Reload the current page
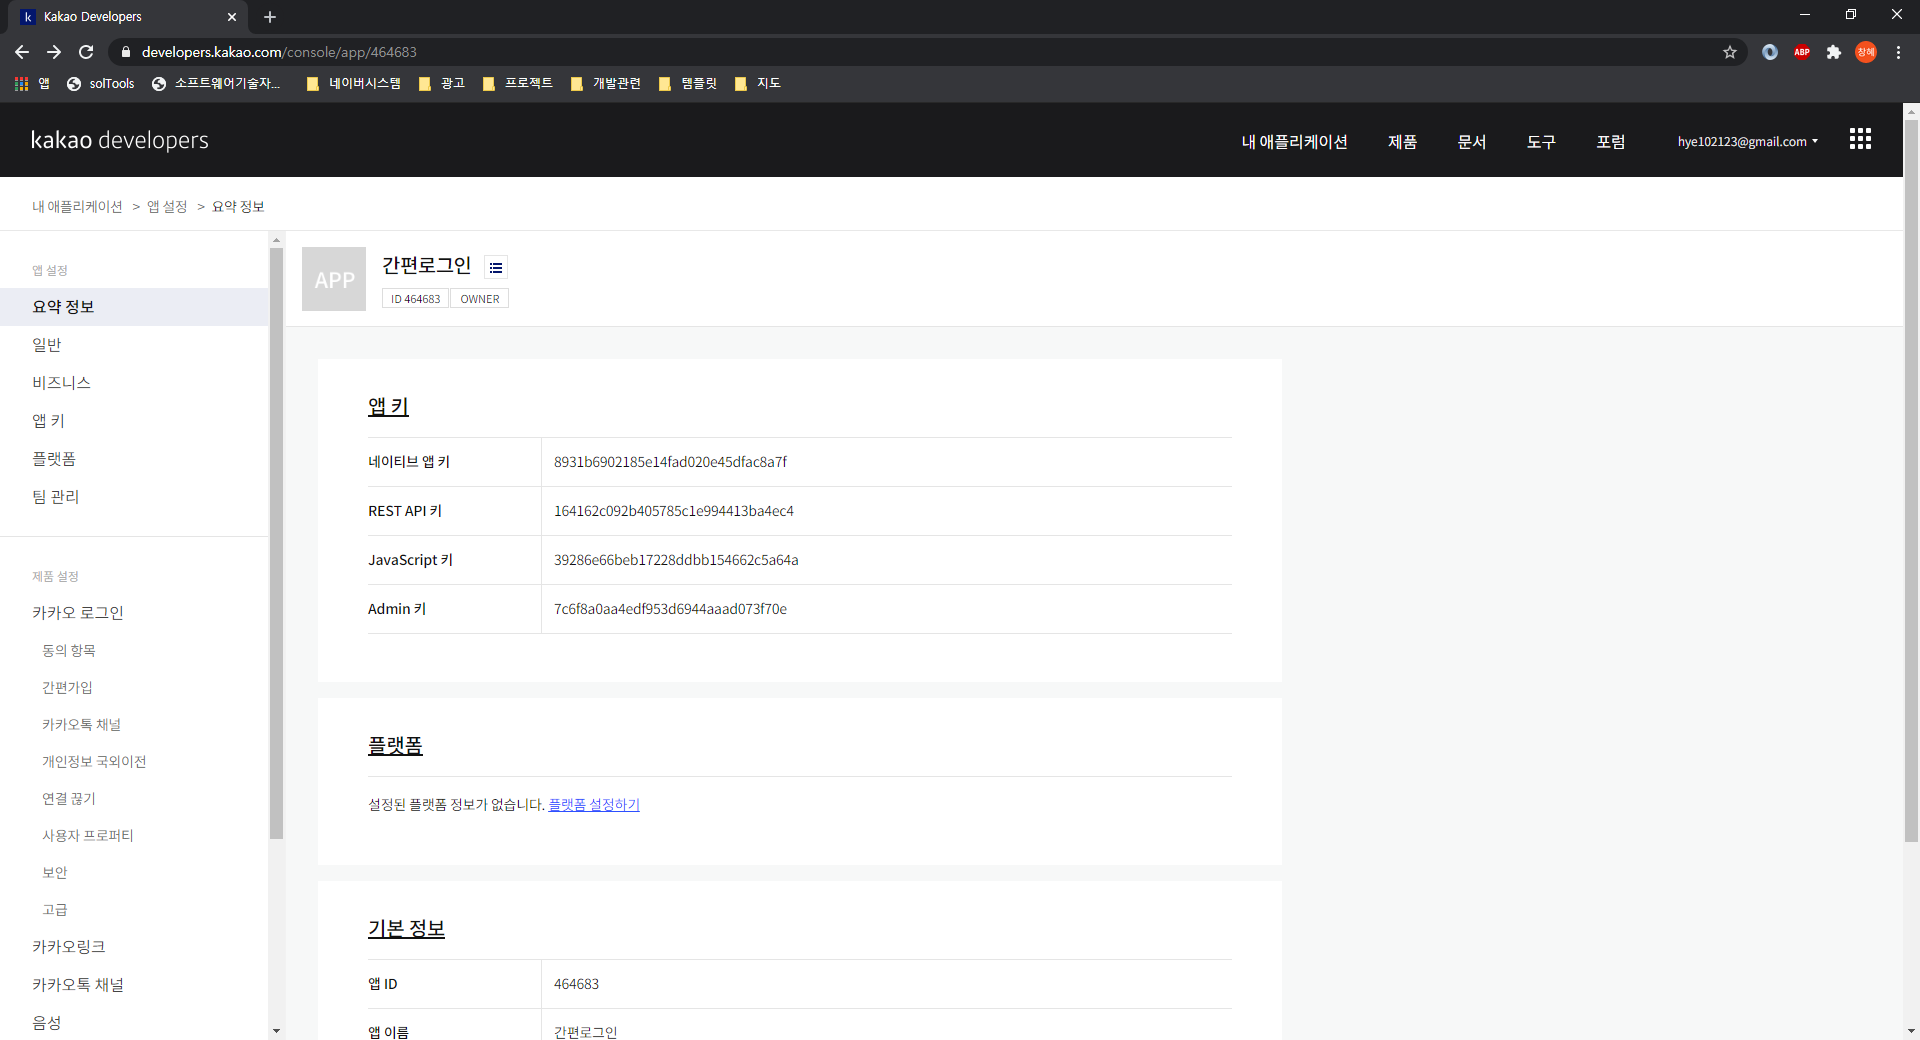This screenshot has width=1920, height=1040. pyautogui.click(x=86, y=52)
